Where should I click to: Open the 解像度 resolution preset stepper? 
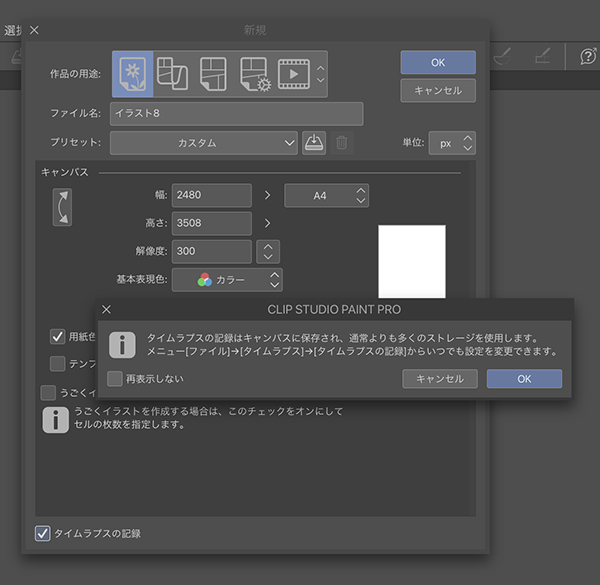(268, 251)
